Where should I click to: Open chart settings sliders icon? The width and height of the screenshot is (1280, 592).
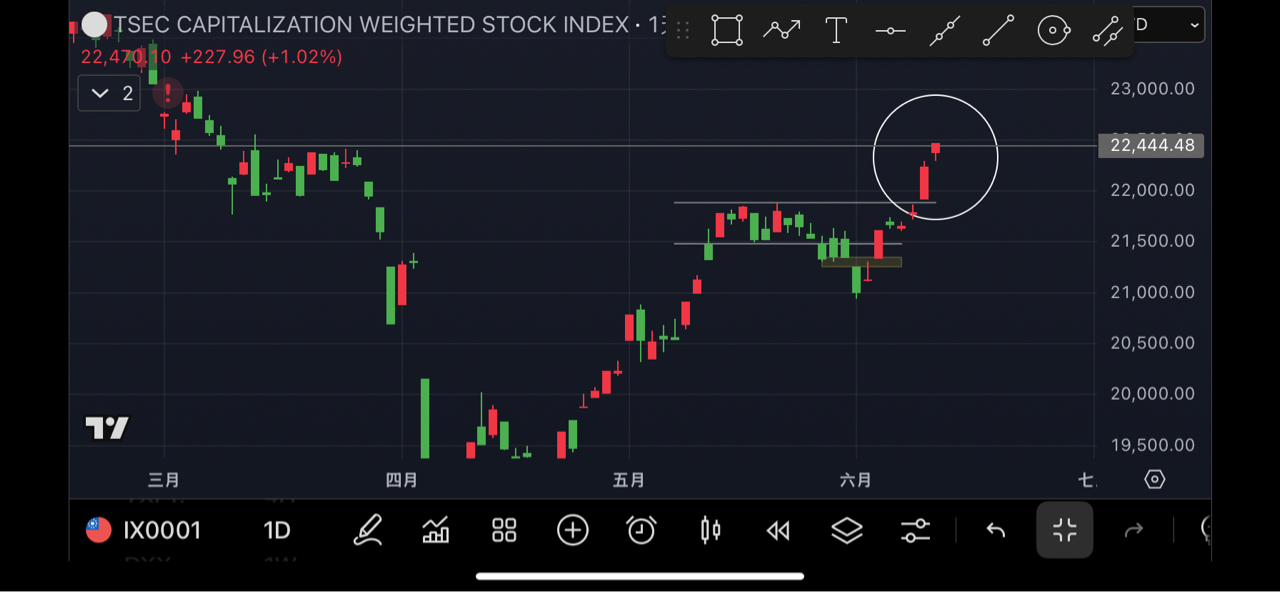[x=915, y=530]
